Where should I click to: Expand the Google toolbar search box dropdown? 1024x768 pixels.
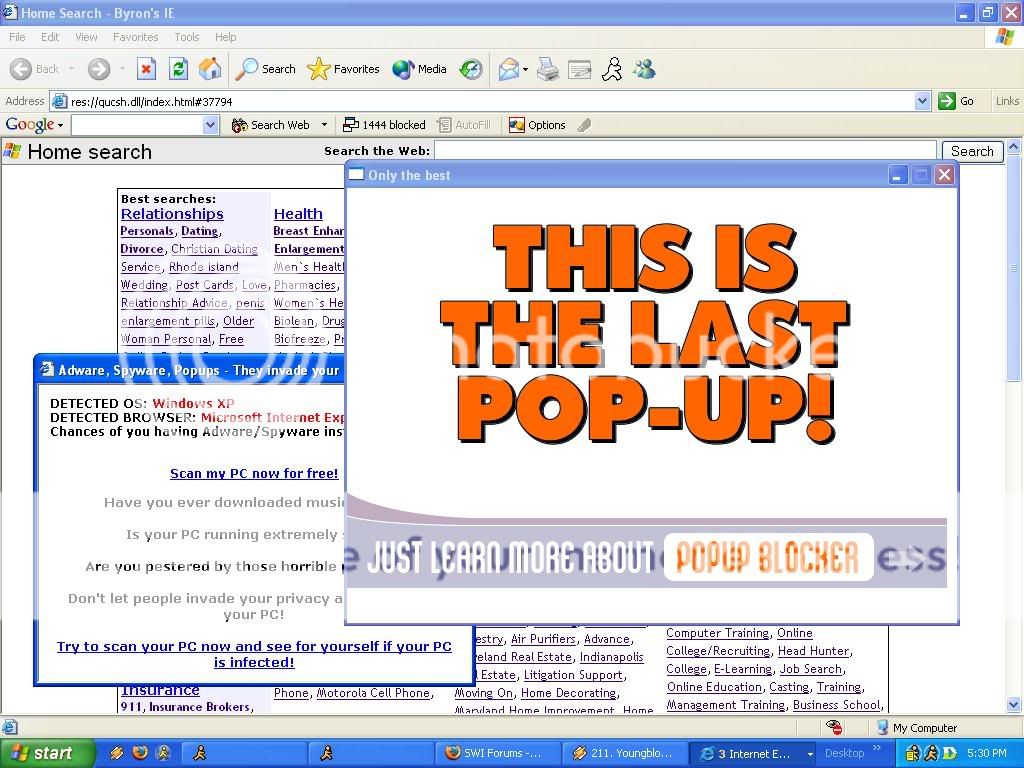pos(210,125)
